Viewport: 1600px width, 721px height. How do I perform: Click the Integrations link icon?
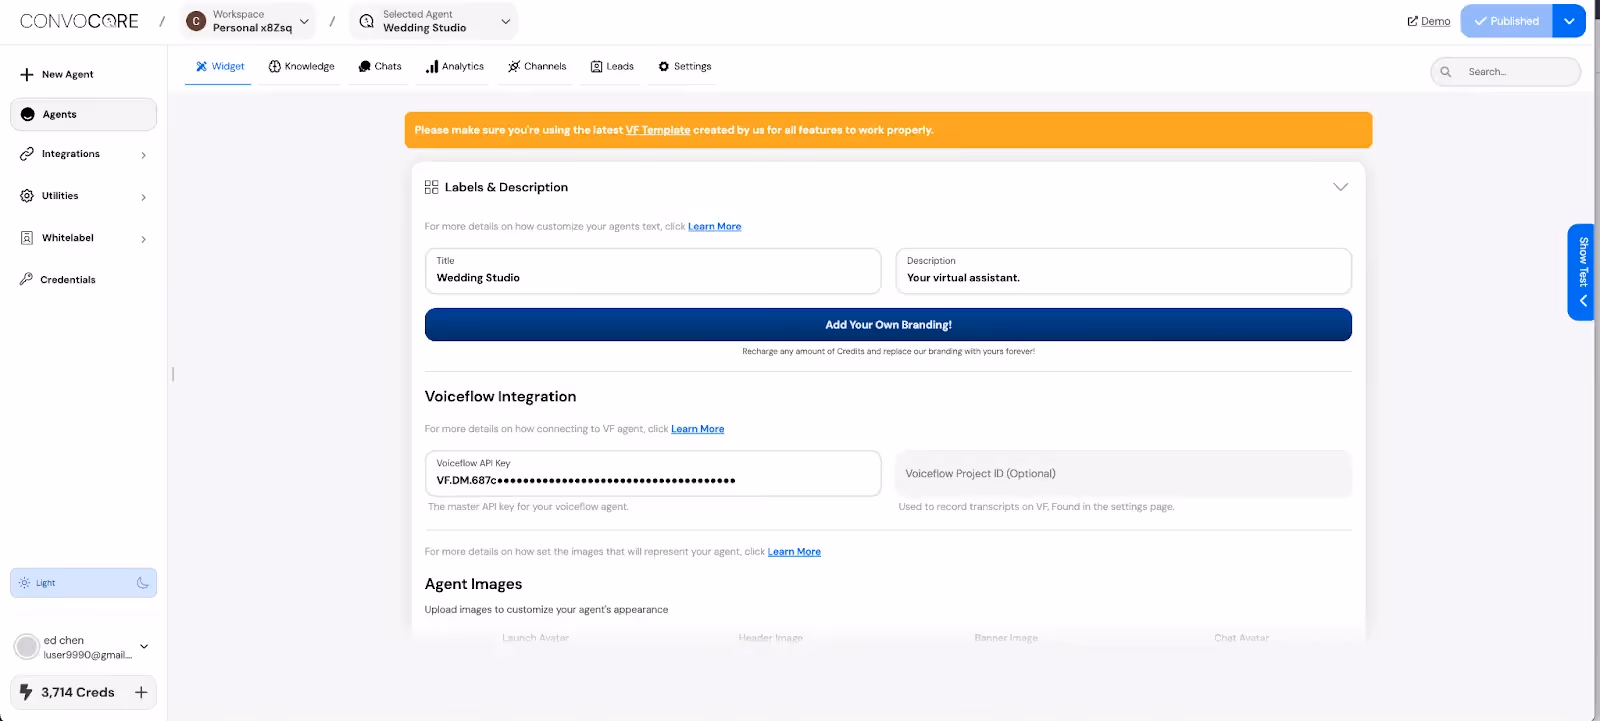click(27, 154)
